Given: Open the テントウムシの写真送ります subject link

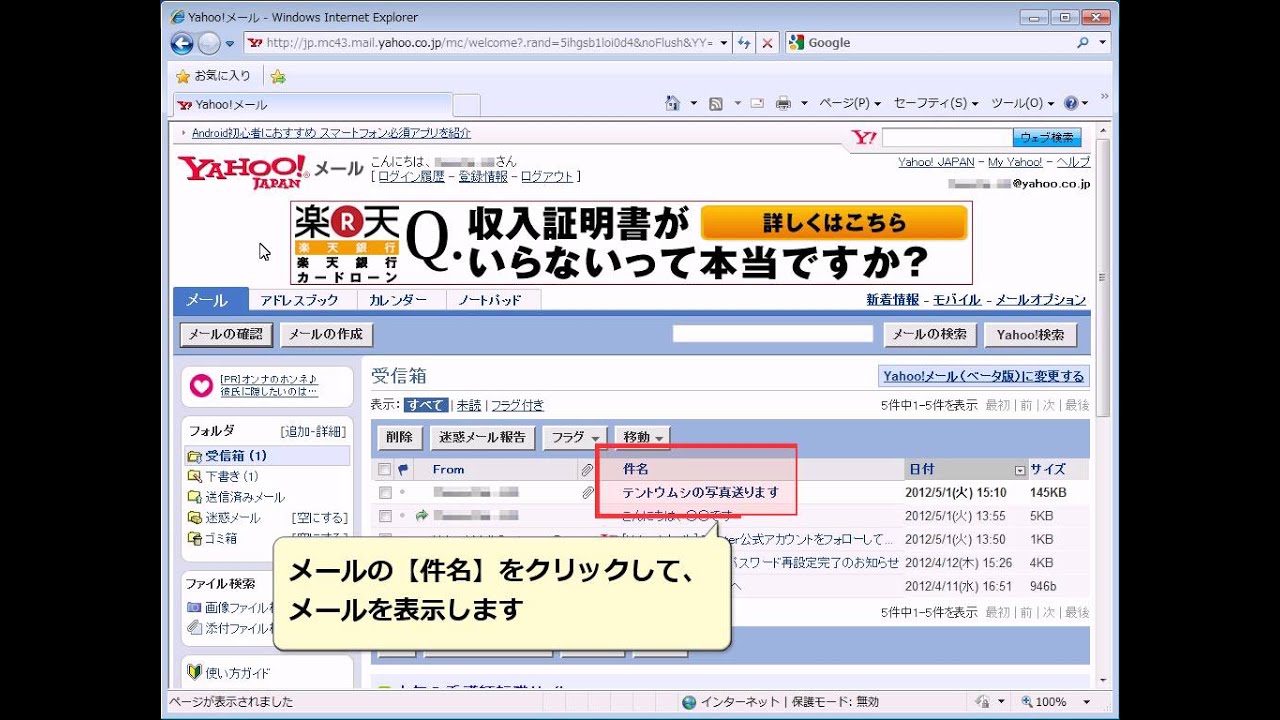Looking at the screenshot, I should click(700, 493).
